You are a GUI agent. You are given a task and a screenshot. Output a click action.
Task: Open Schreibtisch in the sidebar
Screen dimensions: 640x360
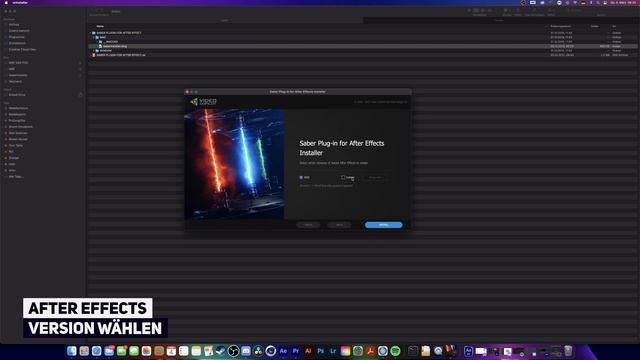17,43
